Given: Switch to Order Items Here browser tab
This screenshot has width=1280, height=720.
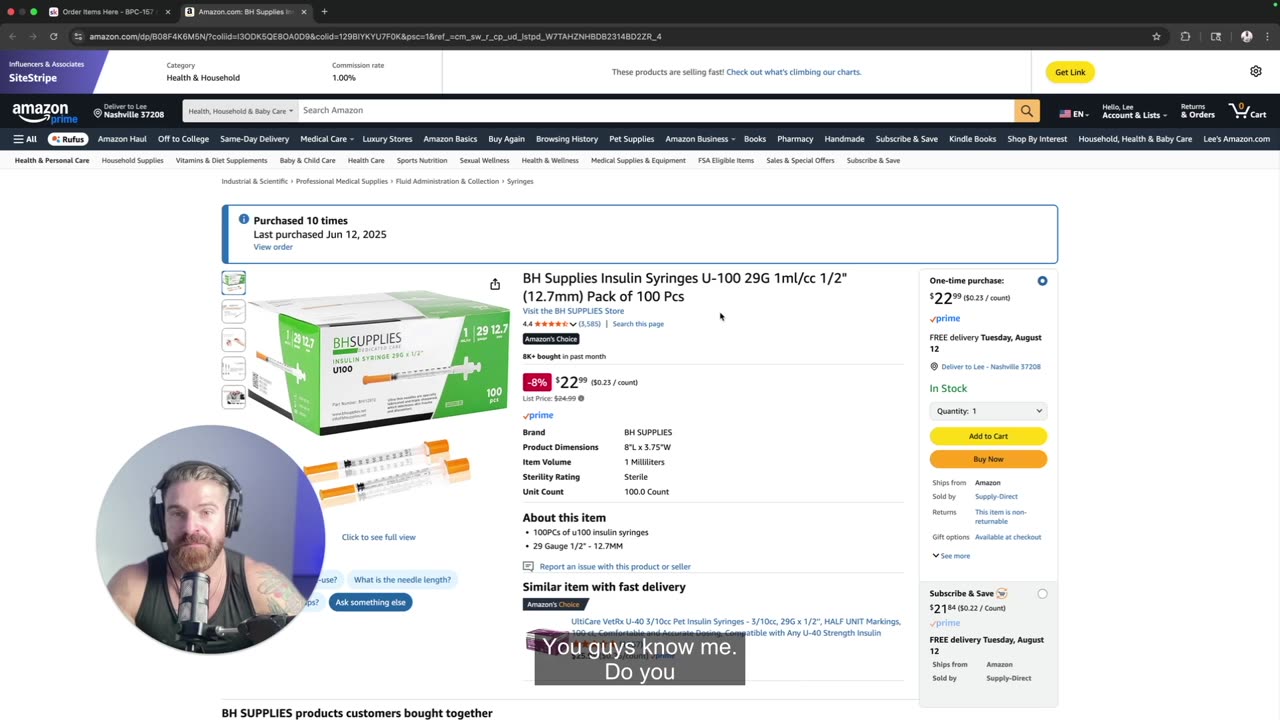Looking at the screenshot, I should [x=106, y=12].
